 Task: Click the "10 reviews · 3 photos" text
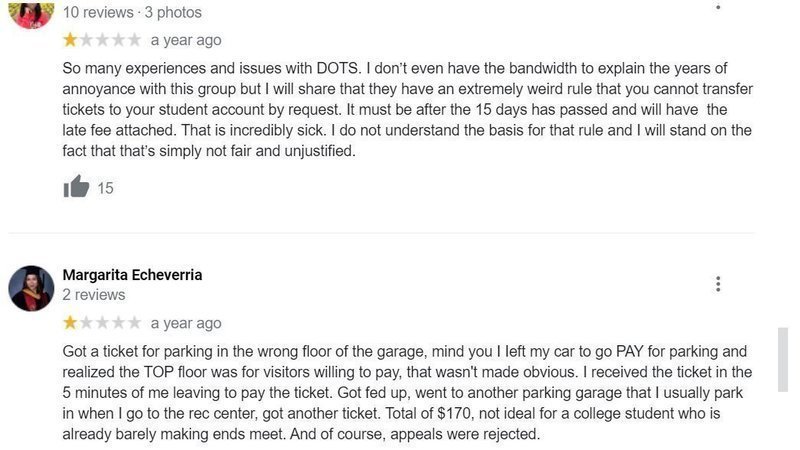click(x=132, y=13)
